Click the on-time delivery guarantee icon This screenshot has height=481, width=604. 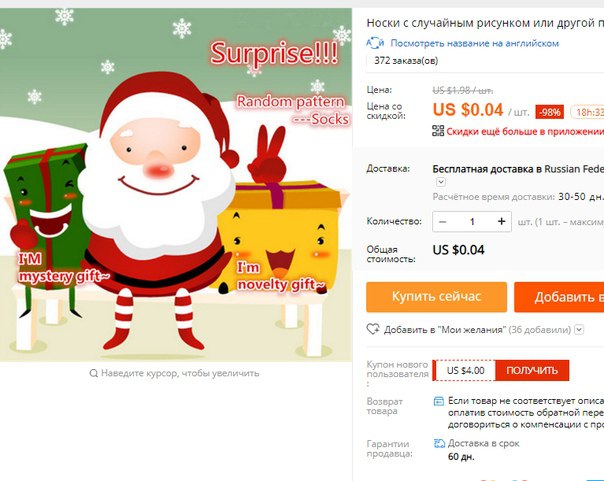point(439,443)
